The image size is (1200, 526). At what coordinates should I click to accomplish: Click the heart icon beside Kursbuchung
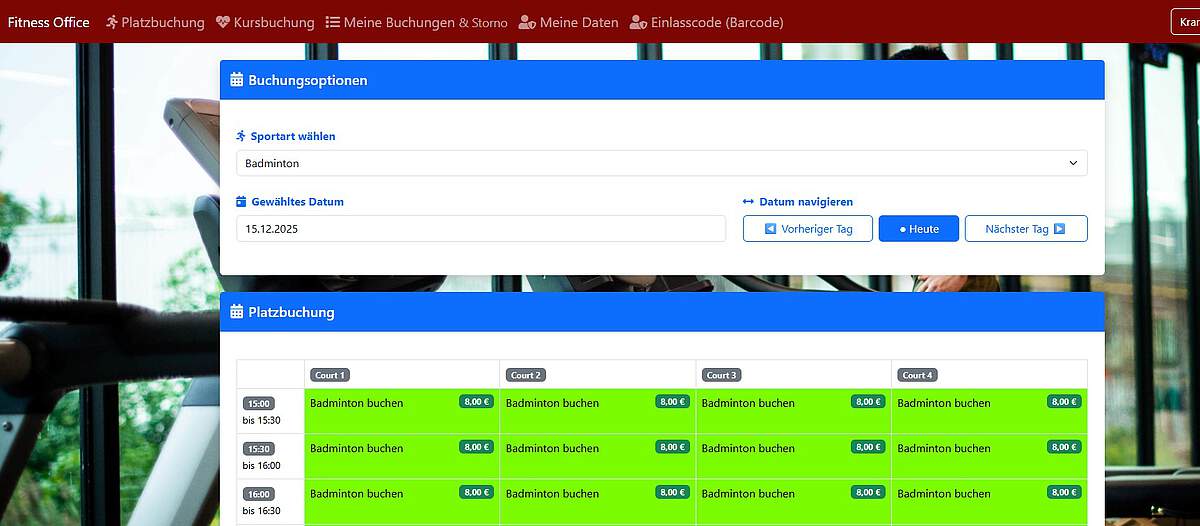tap(222, 22)
